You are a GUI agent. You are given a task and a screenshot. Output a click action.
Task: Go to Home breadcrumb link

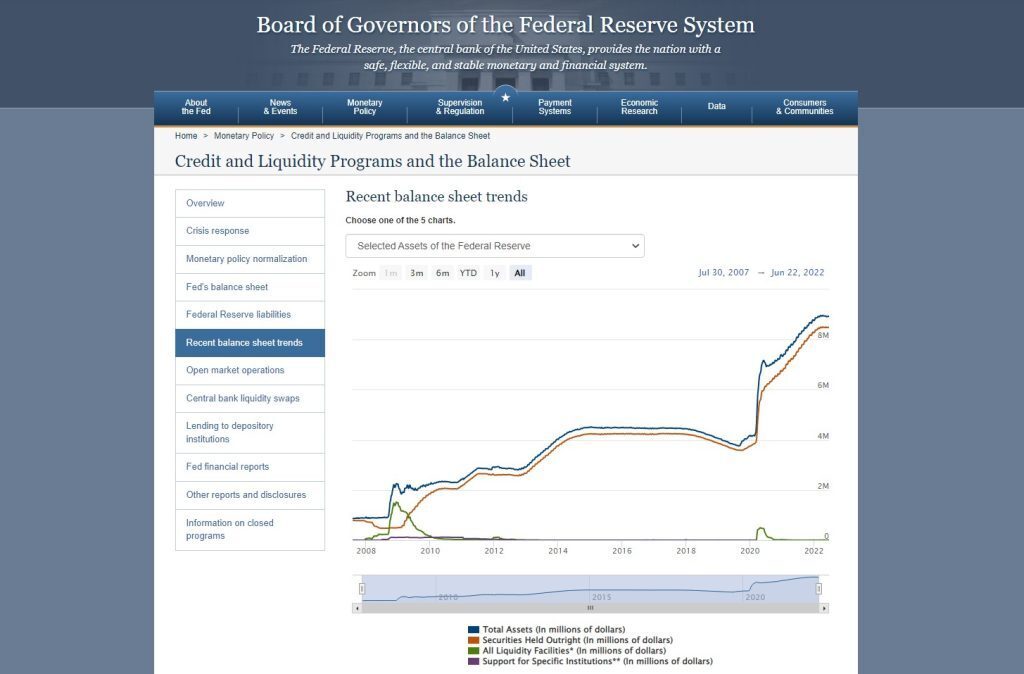pos(186,136)
